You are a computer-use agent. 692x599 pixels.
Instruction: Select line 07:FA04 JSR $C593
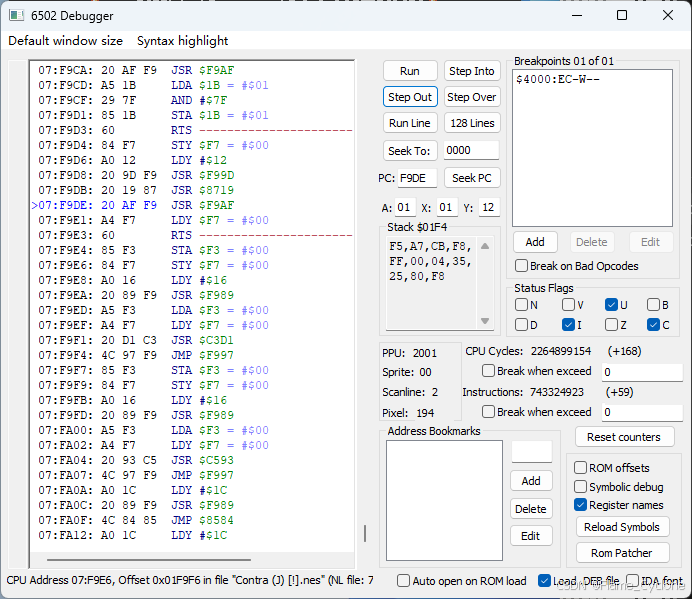coord(135,460)
